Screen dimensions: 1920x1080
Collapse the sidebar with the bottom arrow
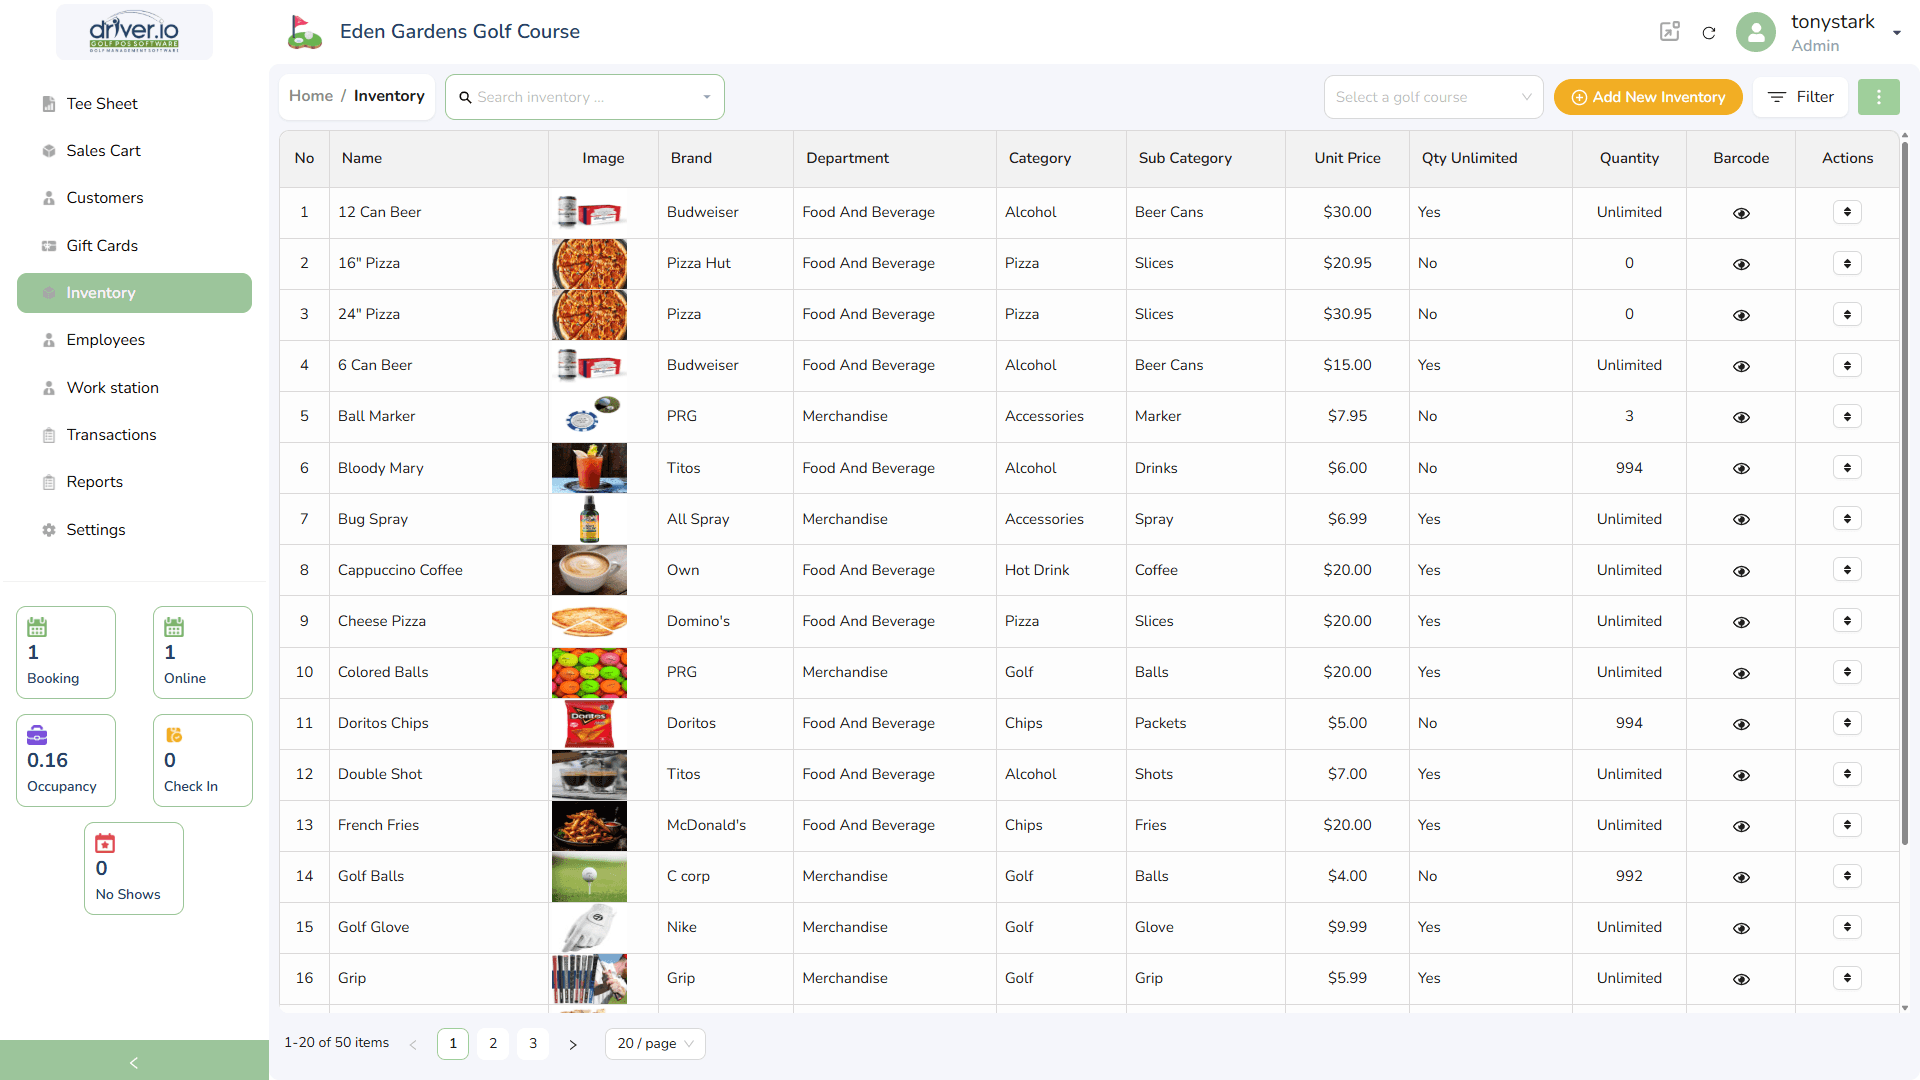pos(134,1062)
